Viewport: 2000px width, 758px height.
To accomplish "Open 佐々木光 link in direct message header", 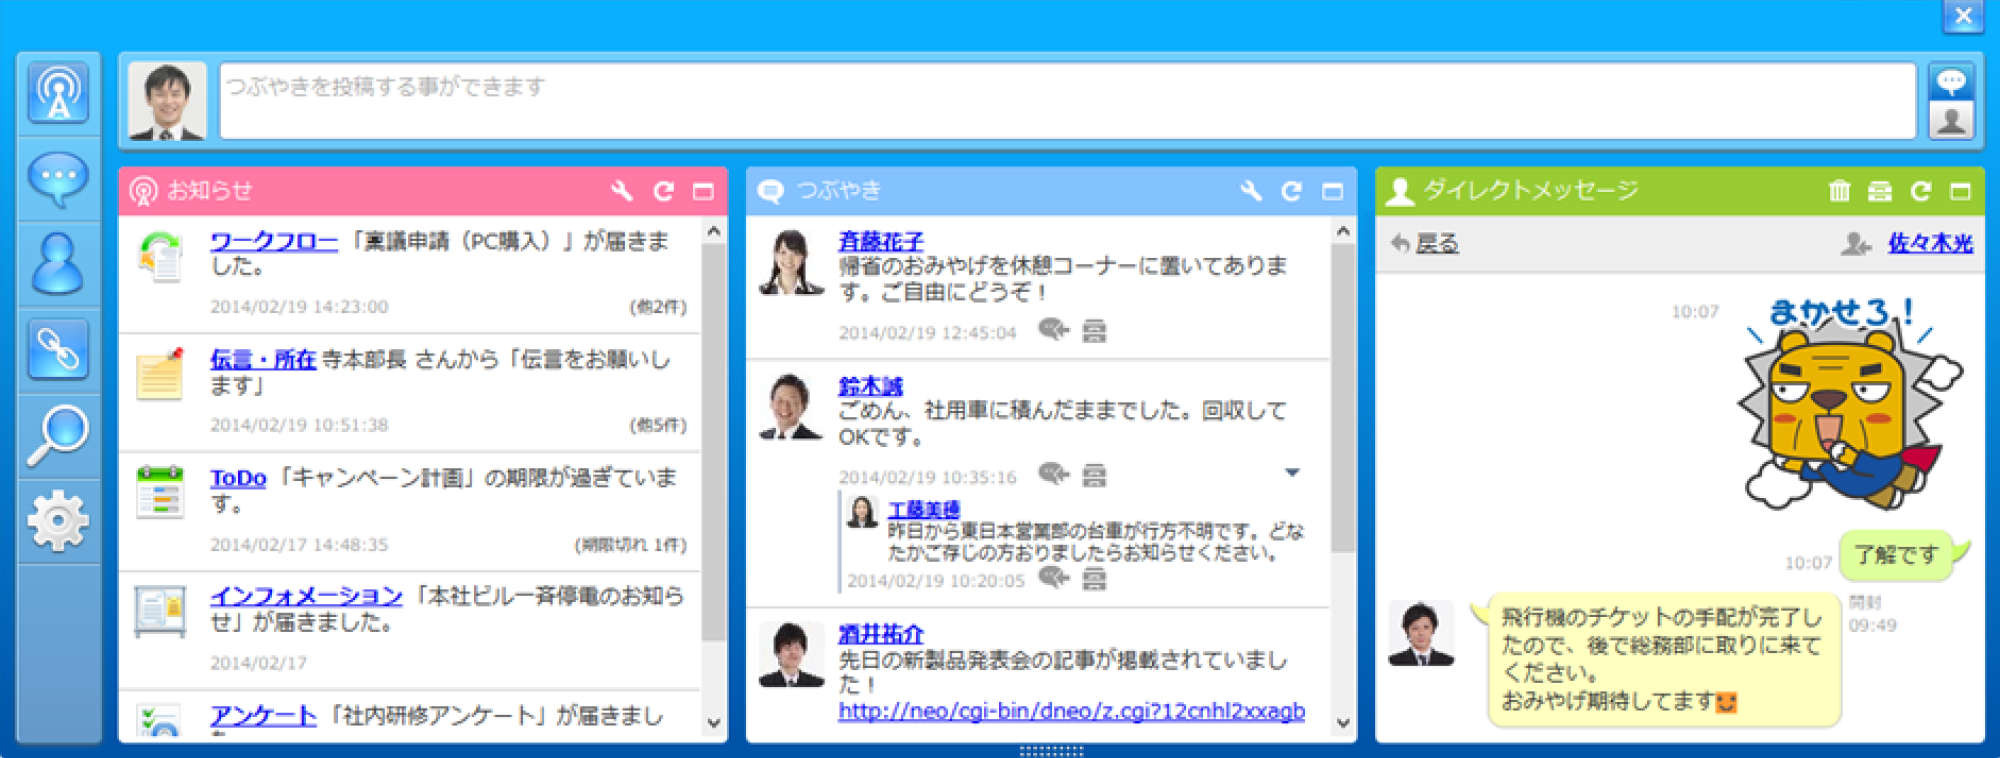I will 1930,243.
